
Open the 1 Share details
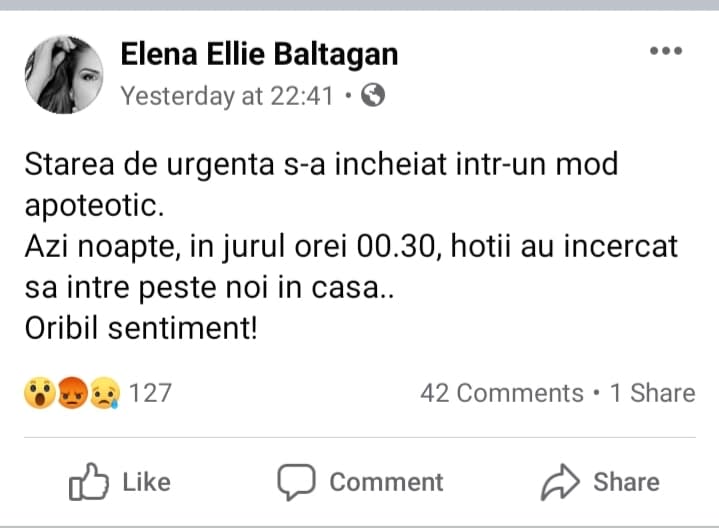pyautogui.click(x=652, y=393)
